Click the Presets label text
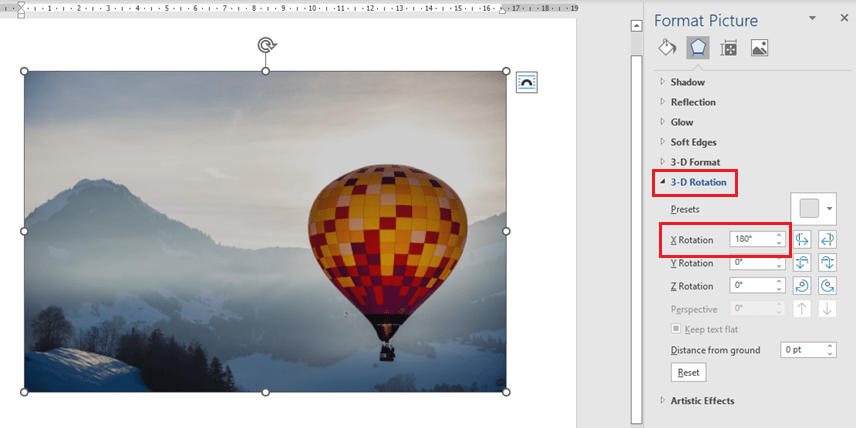Screen dimensions: 856x428 coord(685,209)
